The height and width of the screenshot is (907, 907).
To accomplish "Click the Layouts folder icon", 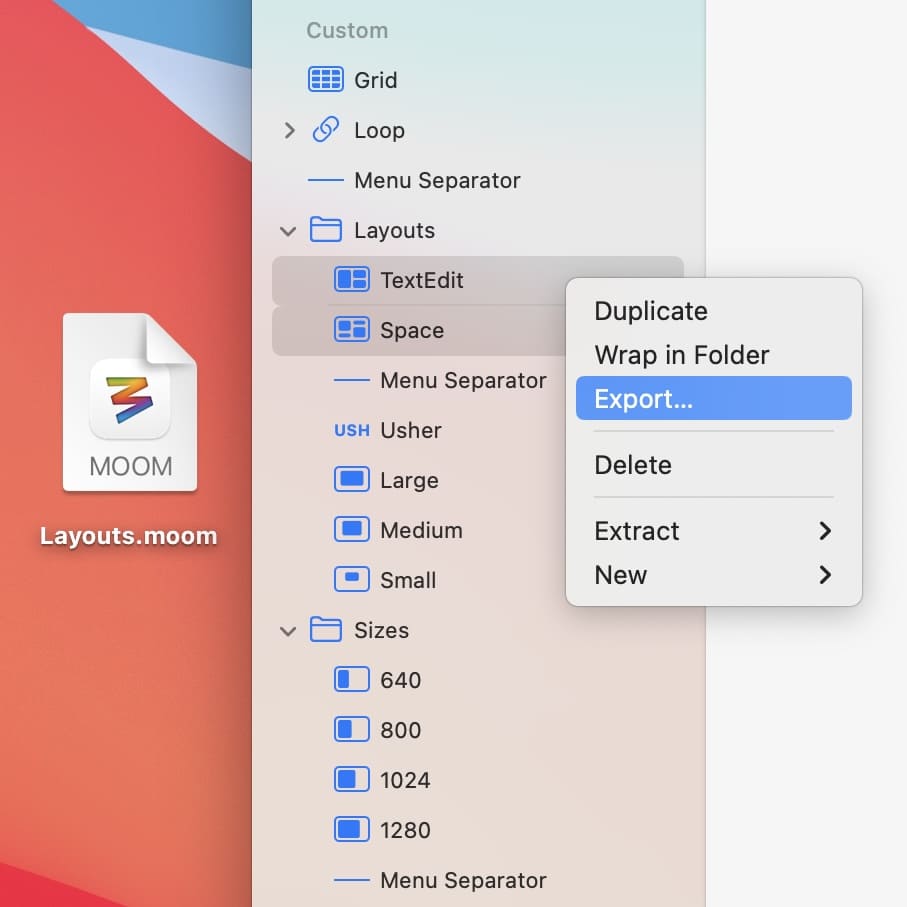I will point(326,229).
